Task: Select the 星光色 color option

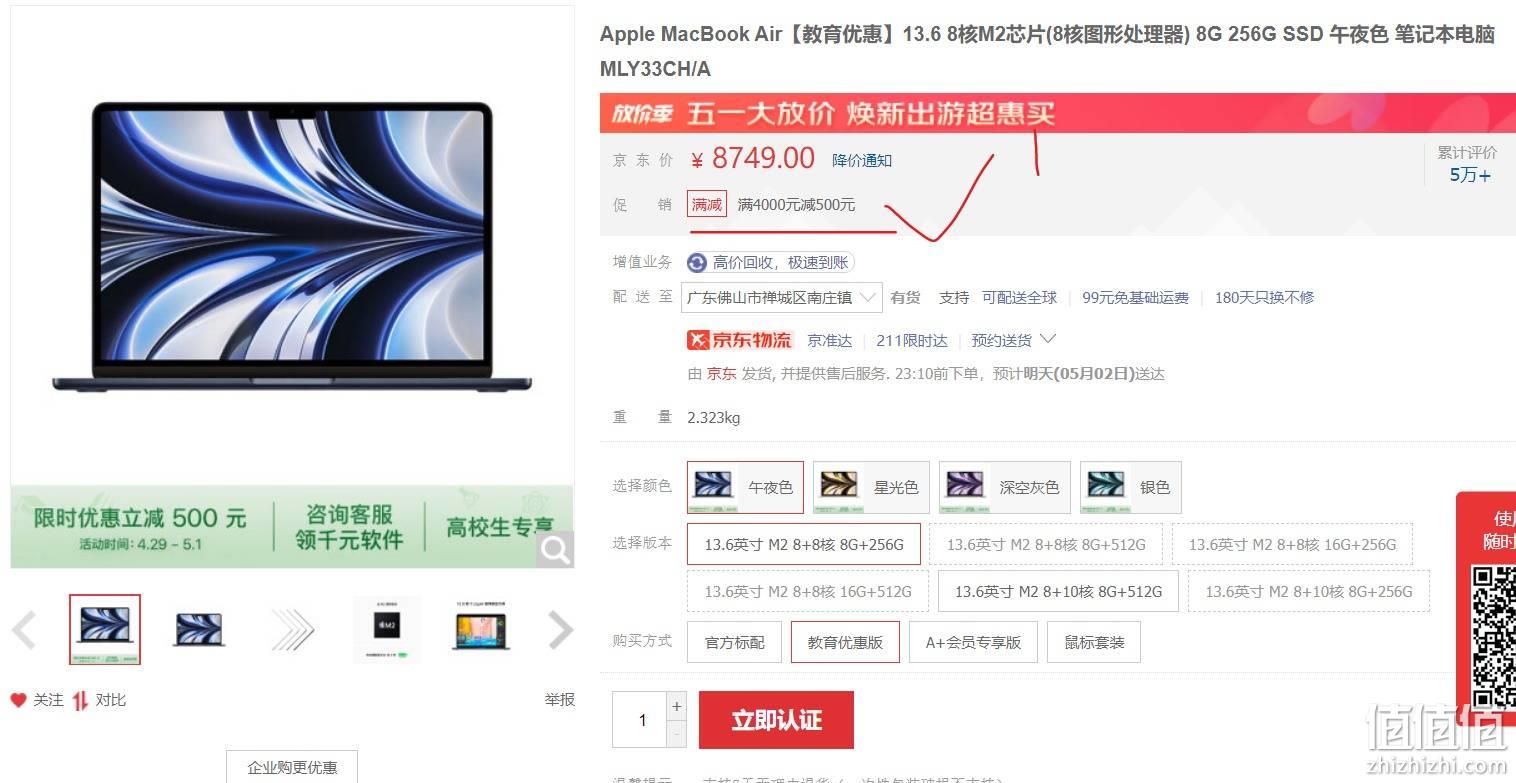Action: pos(871,487)
